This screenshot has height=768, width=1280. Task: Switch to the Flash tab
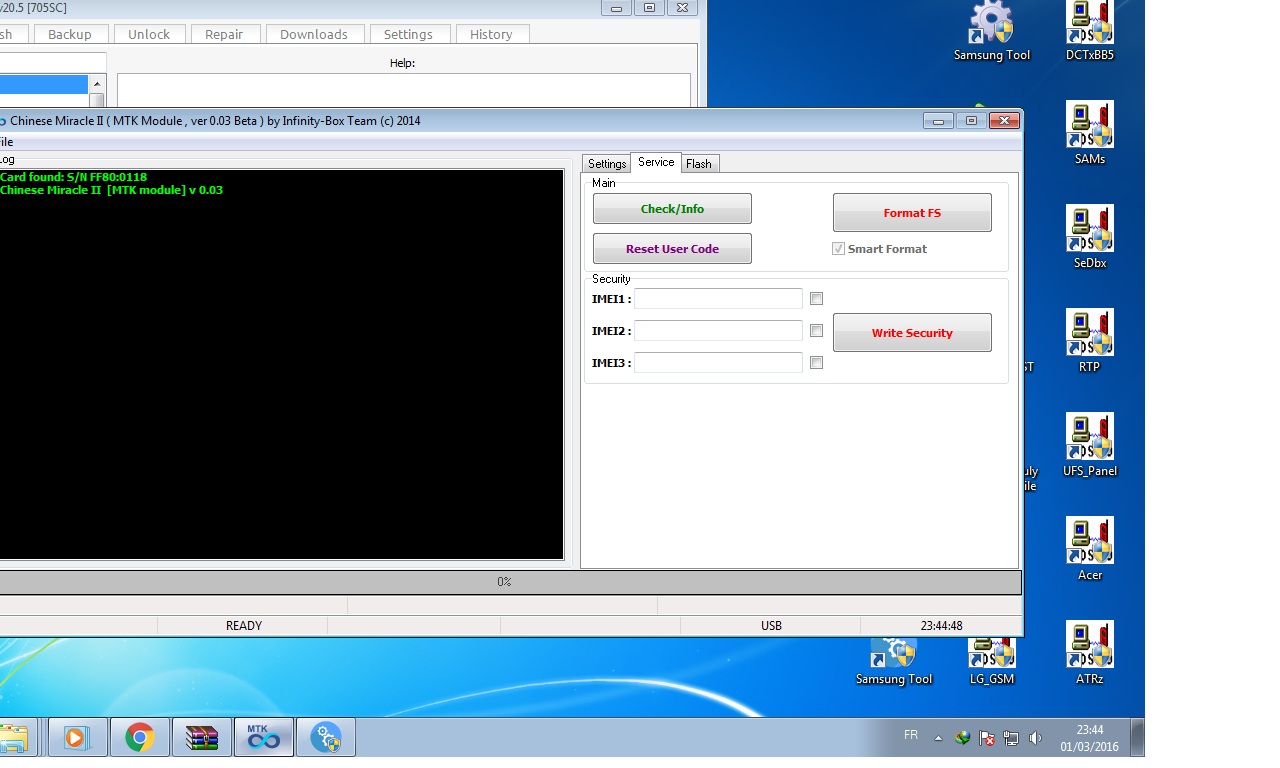[x=699, y=164]
